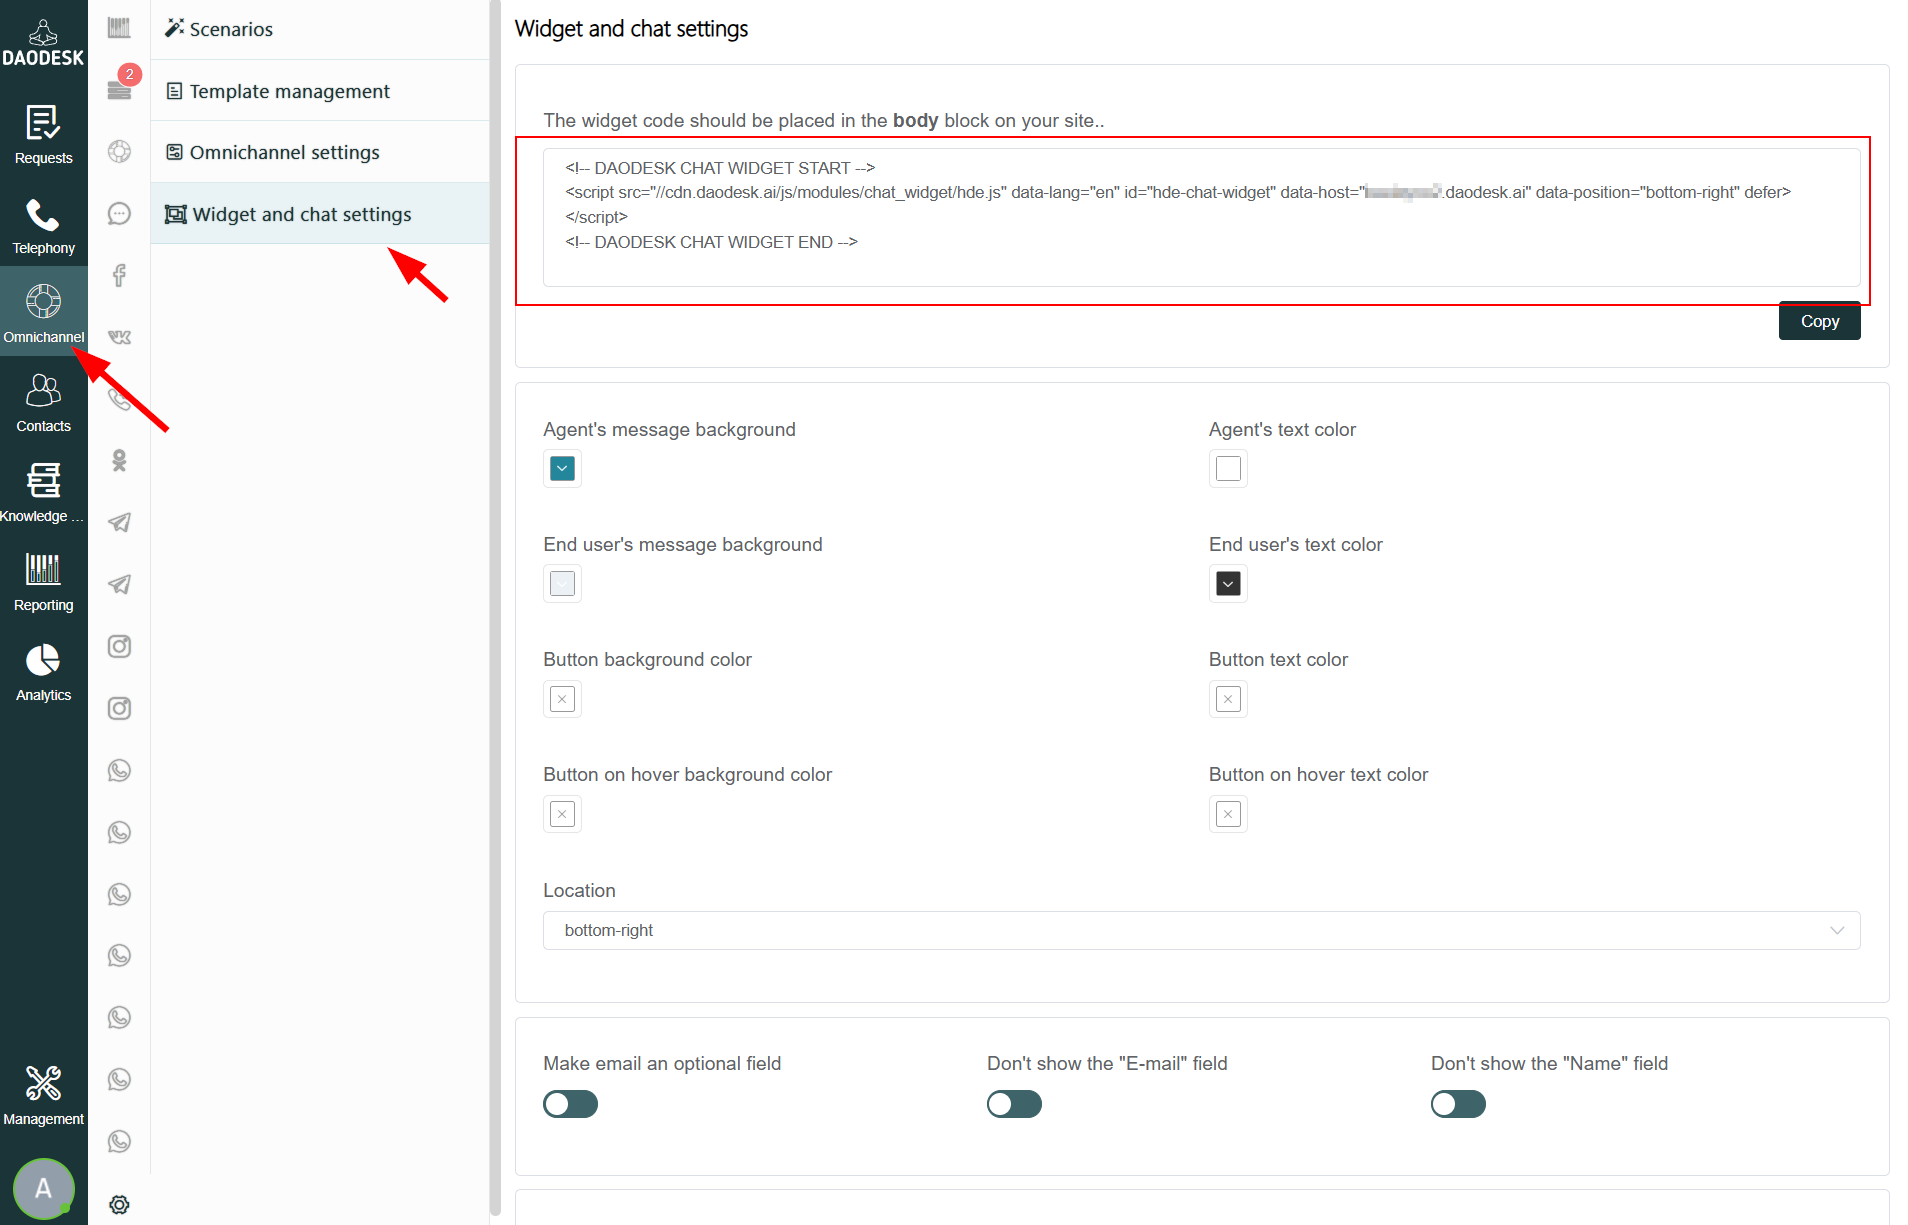The width and height of the screenshot is (1908, 1225).
Task: Open the chat bubble channel icon
Action: [119, 214]
